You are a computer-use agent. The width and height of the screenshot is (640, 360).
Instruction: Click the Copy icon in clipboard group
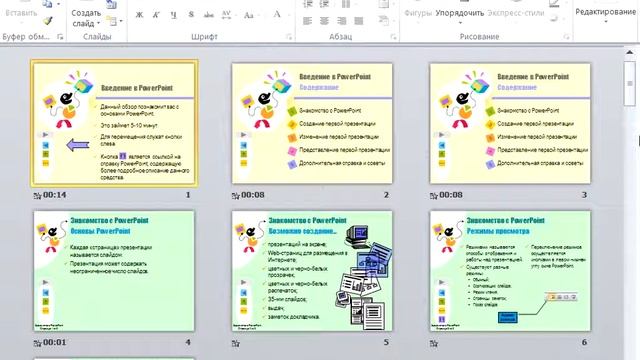click(x=48, y=4)
